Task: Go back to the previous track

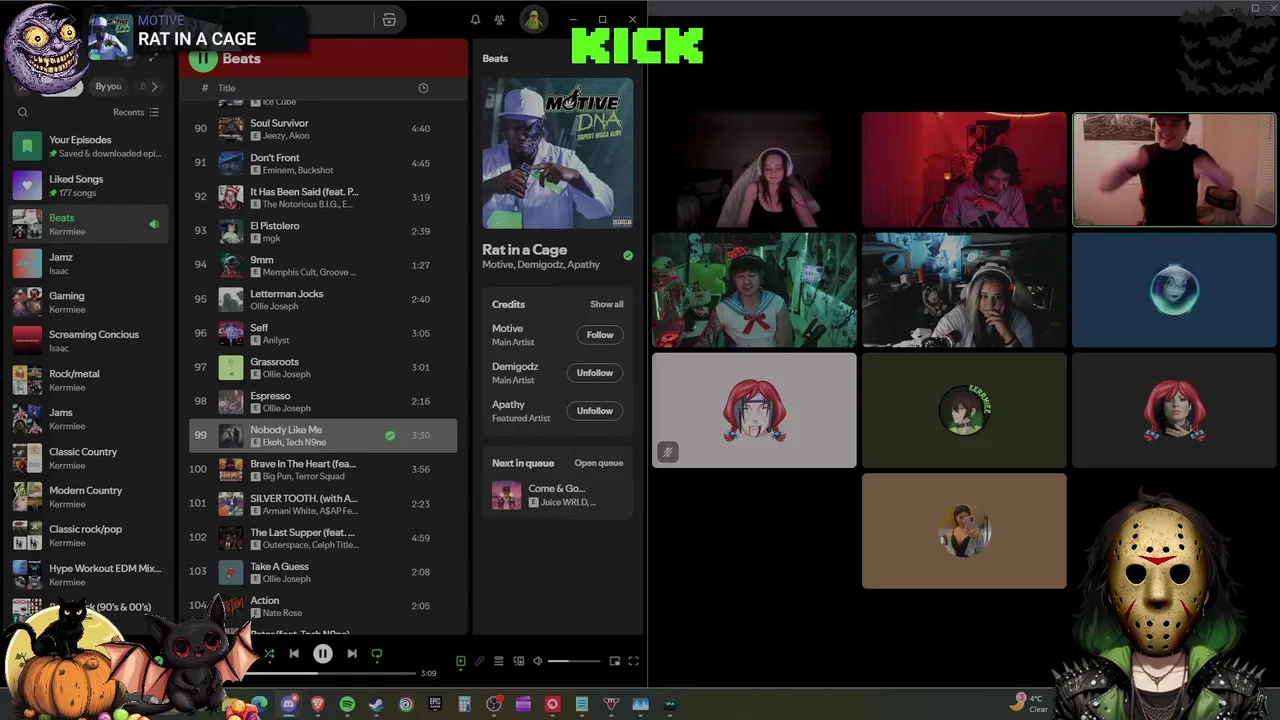Action: pyautogui.click(x=294, y=654)
